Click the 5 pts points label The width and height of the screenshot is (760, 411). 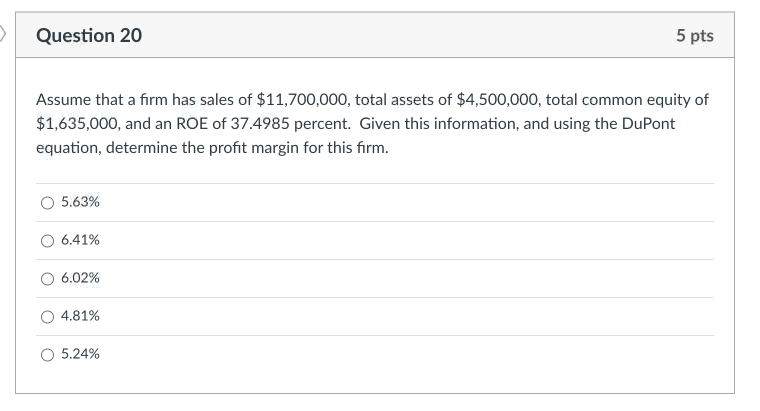point(694,36)
